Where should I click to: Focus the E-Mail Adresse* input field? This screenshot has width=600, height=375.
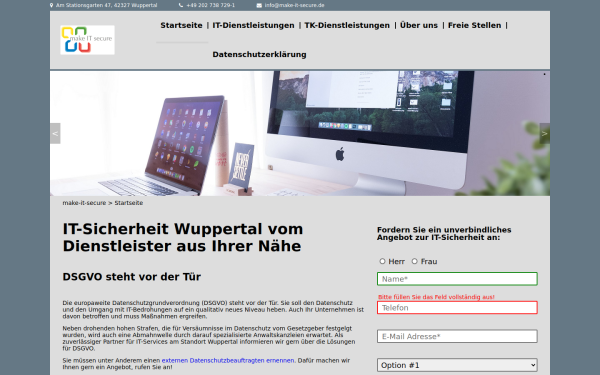pos(457,336)
